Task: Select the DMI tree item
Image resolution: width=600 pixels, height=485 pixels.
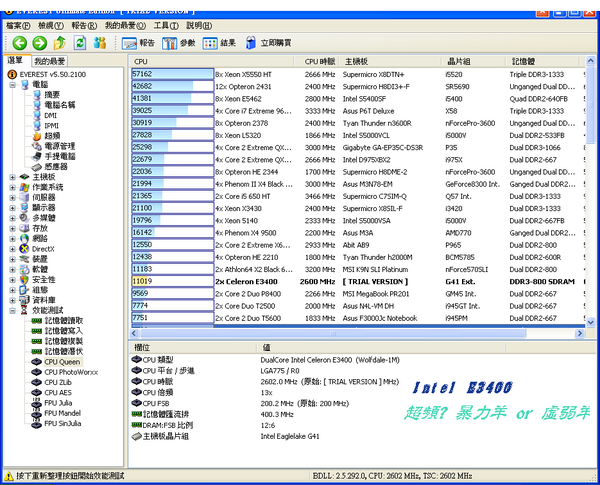Action: (x=51, y=115)
